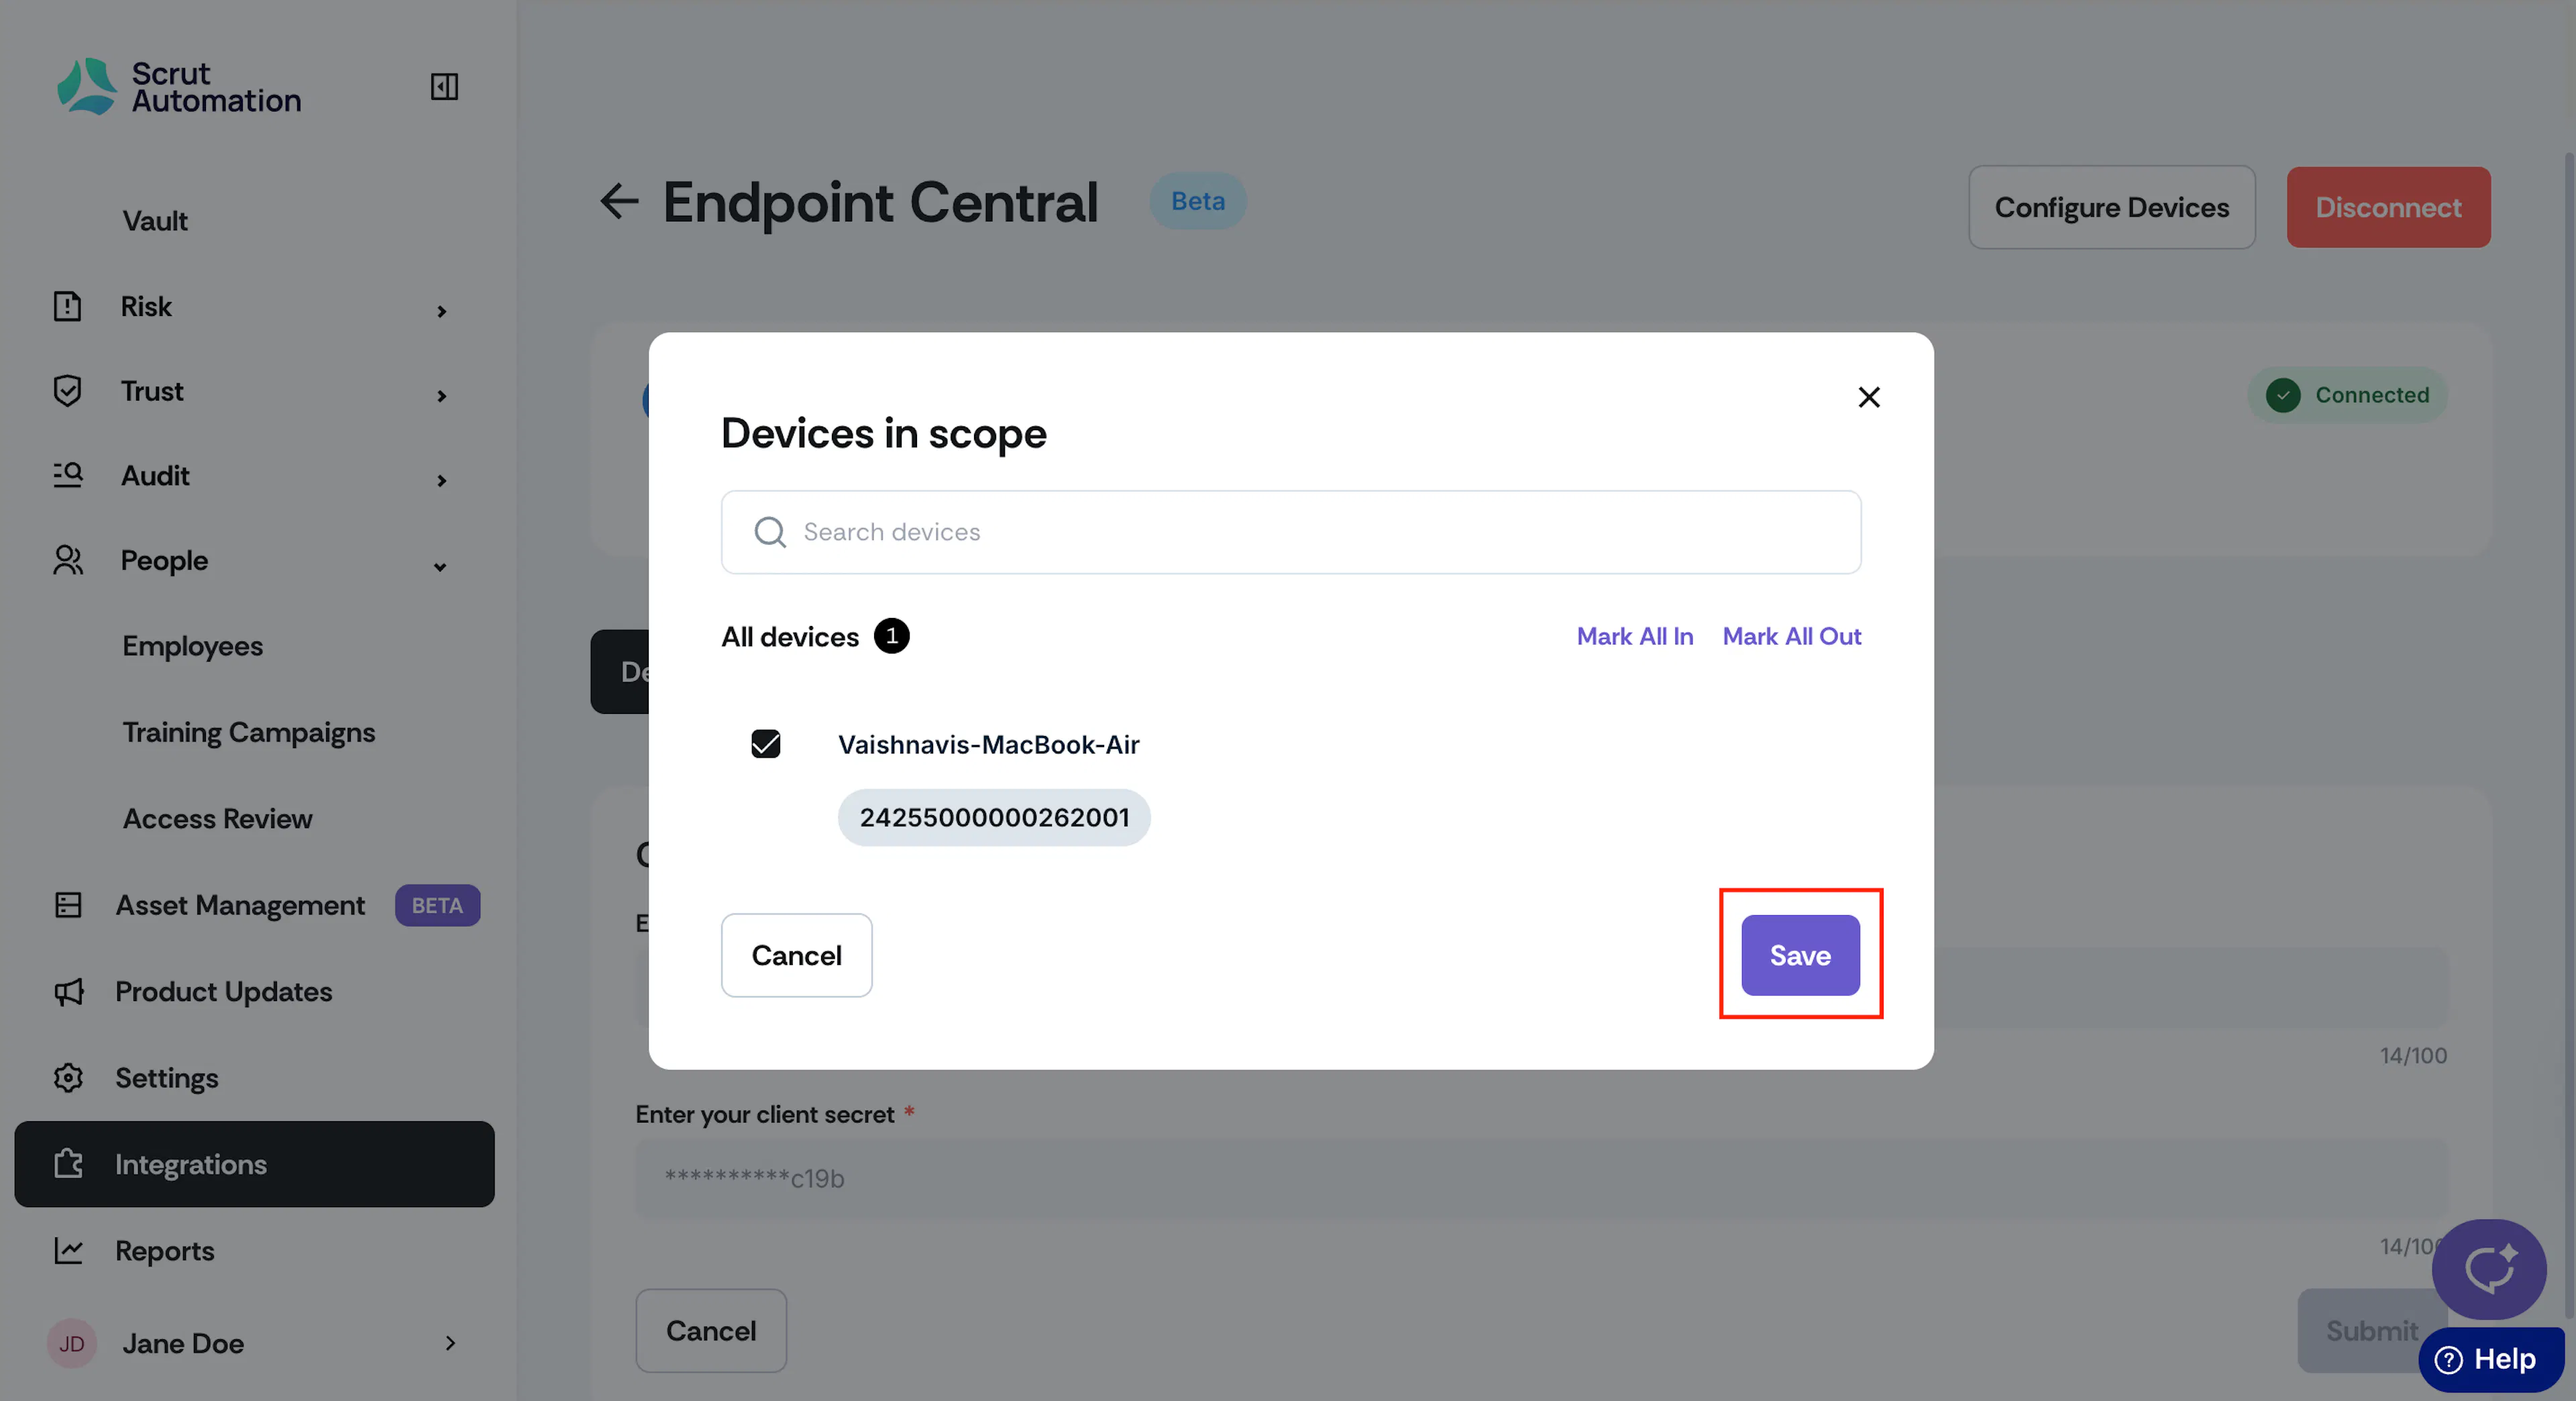The width and height of the screenshot is (2576, 1401).
Task: Collapse the sidebar panel icon
Action: [x=444, y=87]
